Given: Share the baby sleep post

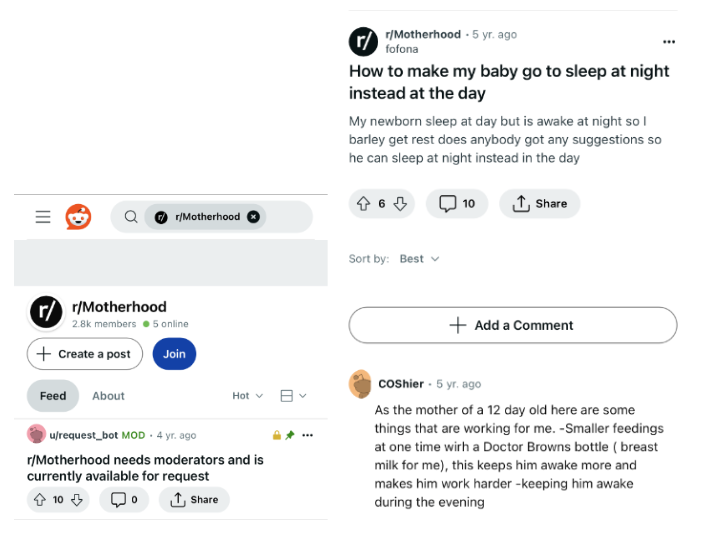Looking at the screenshot, I should pos(539,204).
